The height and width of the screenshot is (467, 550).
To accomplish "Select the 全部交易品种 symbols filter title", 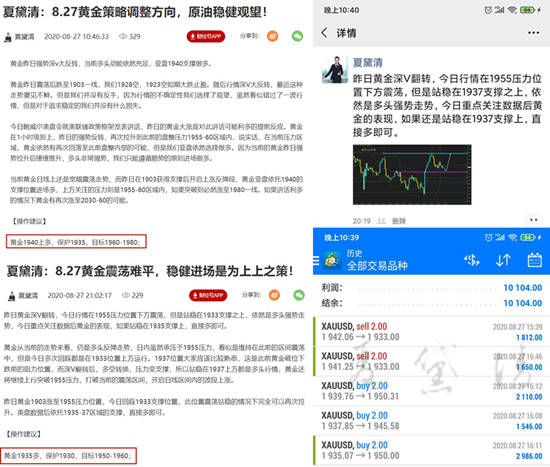I will click(377, 266).
